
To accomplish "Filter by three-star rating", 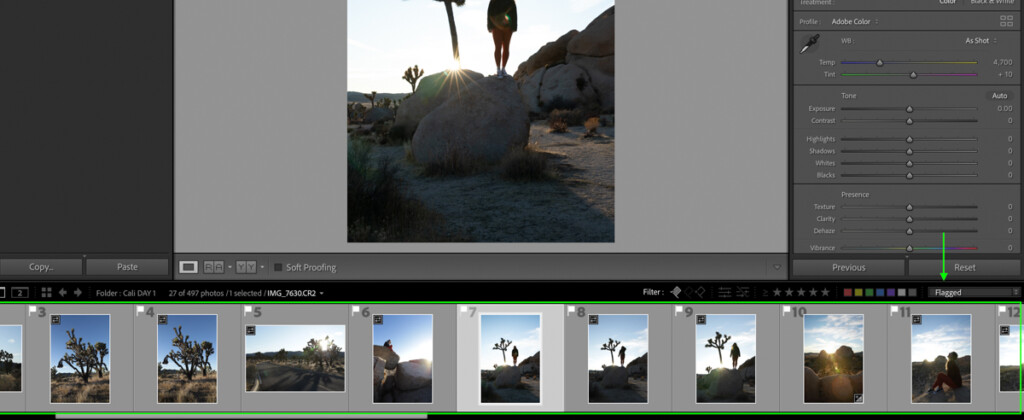I will point(801,293).
